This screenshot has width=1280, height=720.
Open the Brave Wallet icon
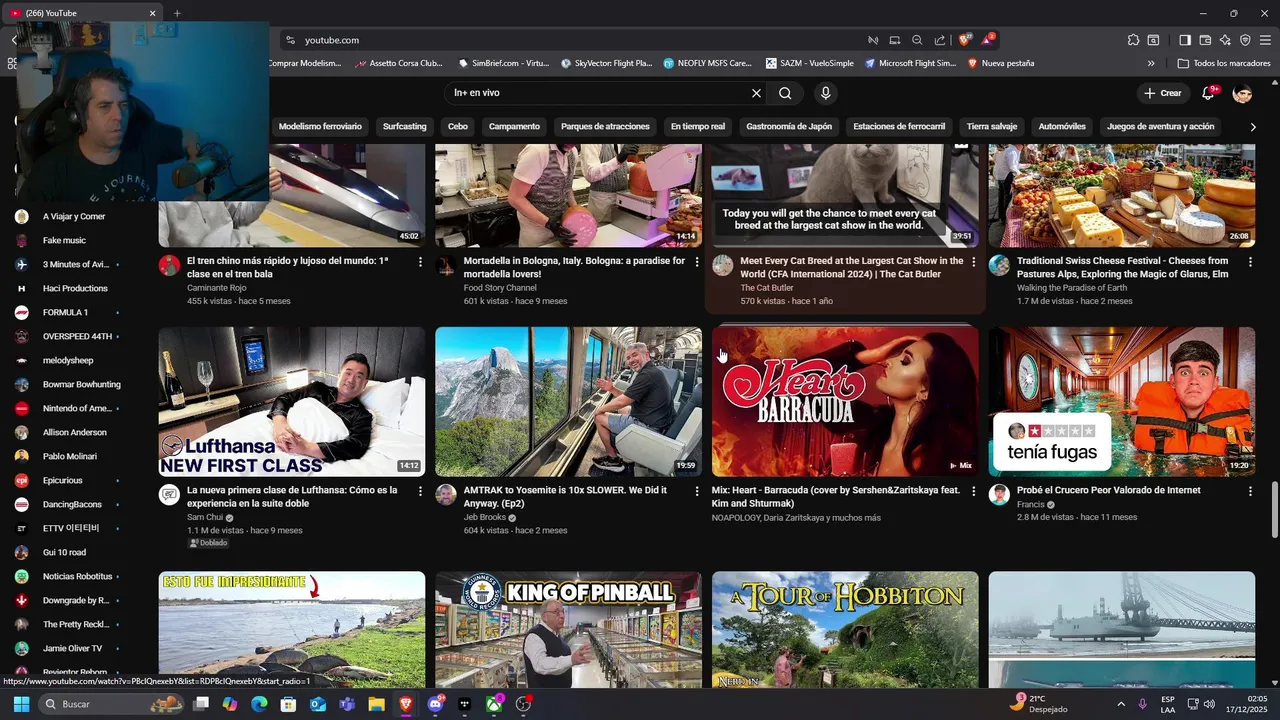click(1205, 40)
